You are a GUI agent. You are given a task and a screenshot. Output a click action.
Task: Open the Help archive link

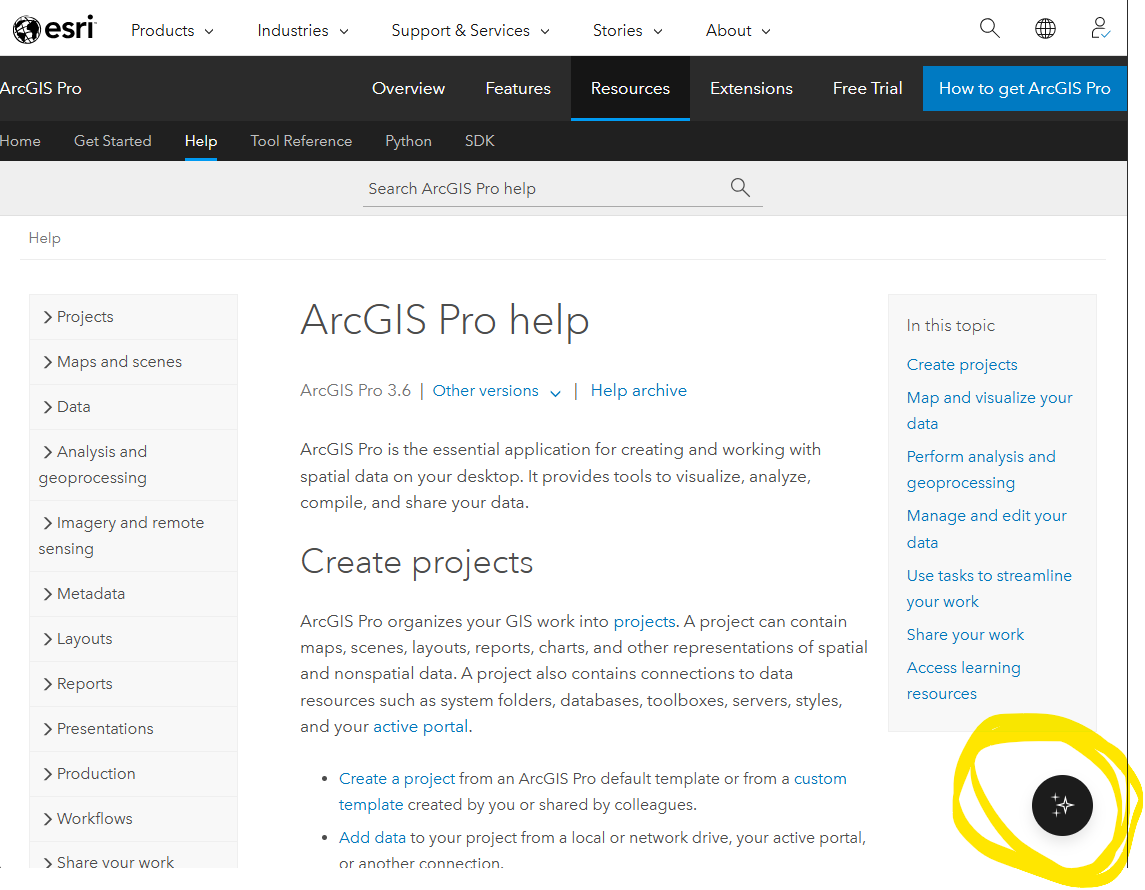[638, 391]
